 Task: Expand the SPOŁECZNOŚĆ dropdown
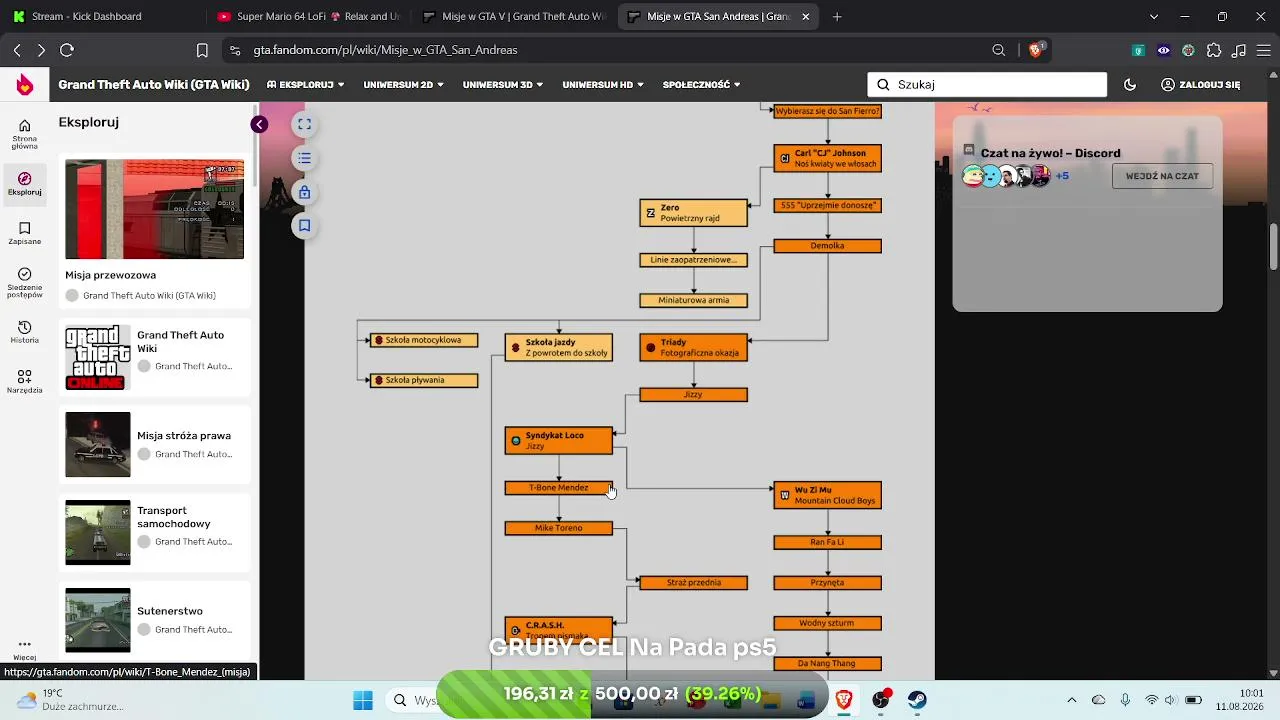701,85
